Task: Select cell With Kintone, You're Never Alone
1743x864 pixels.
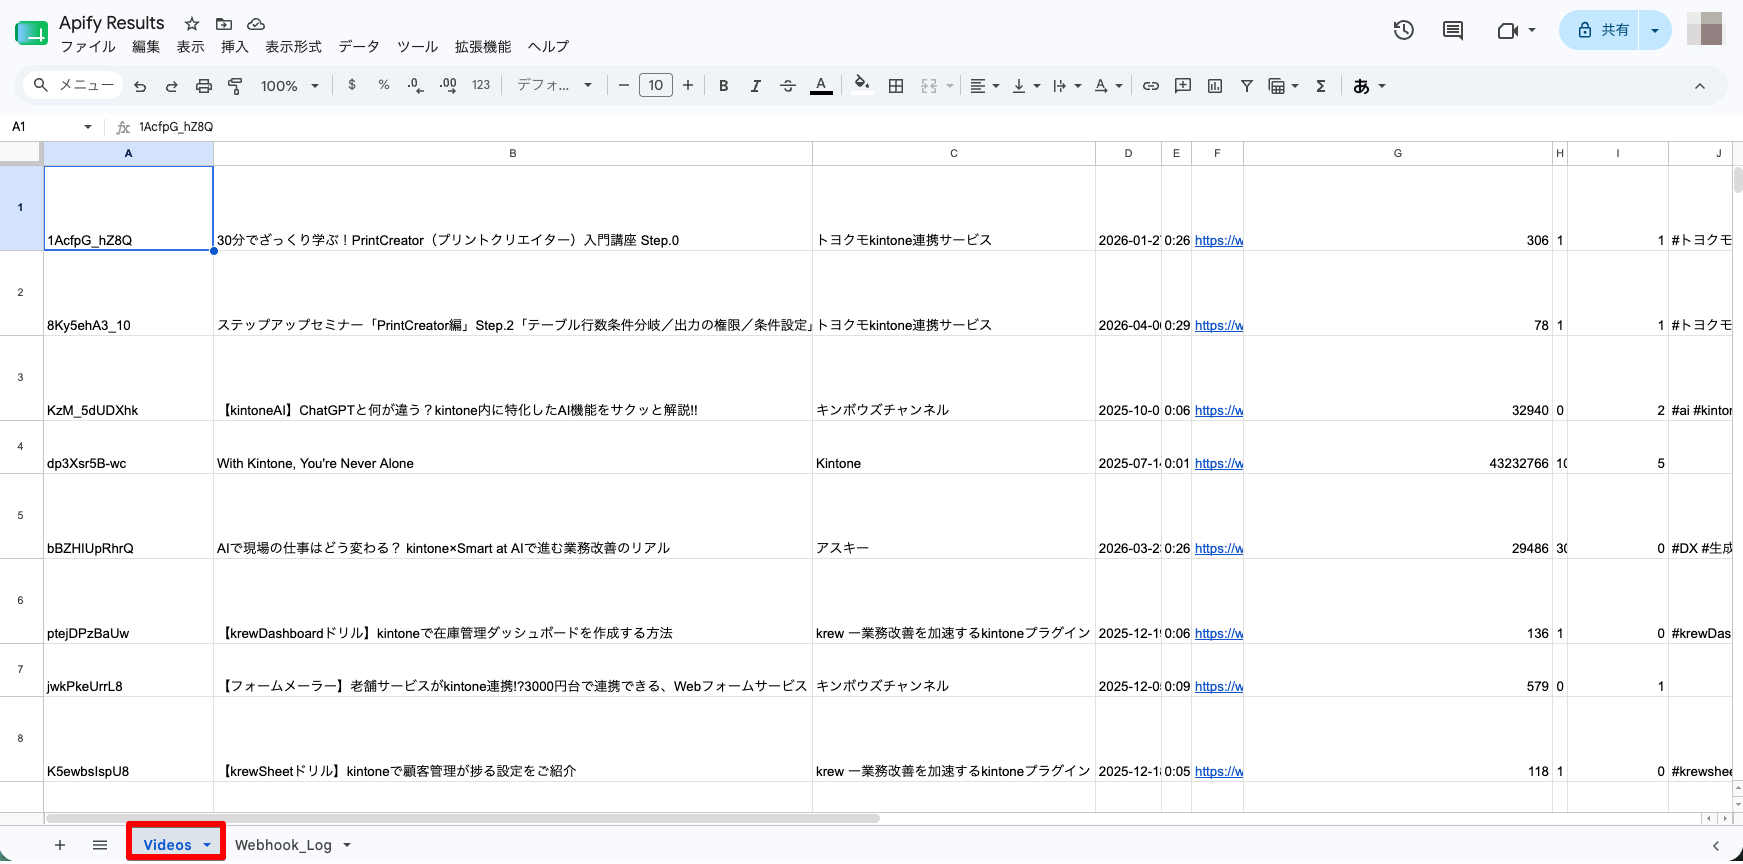Action: (513, 447)
